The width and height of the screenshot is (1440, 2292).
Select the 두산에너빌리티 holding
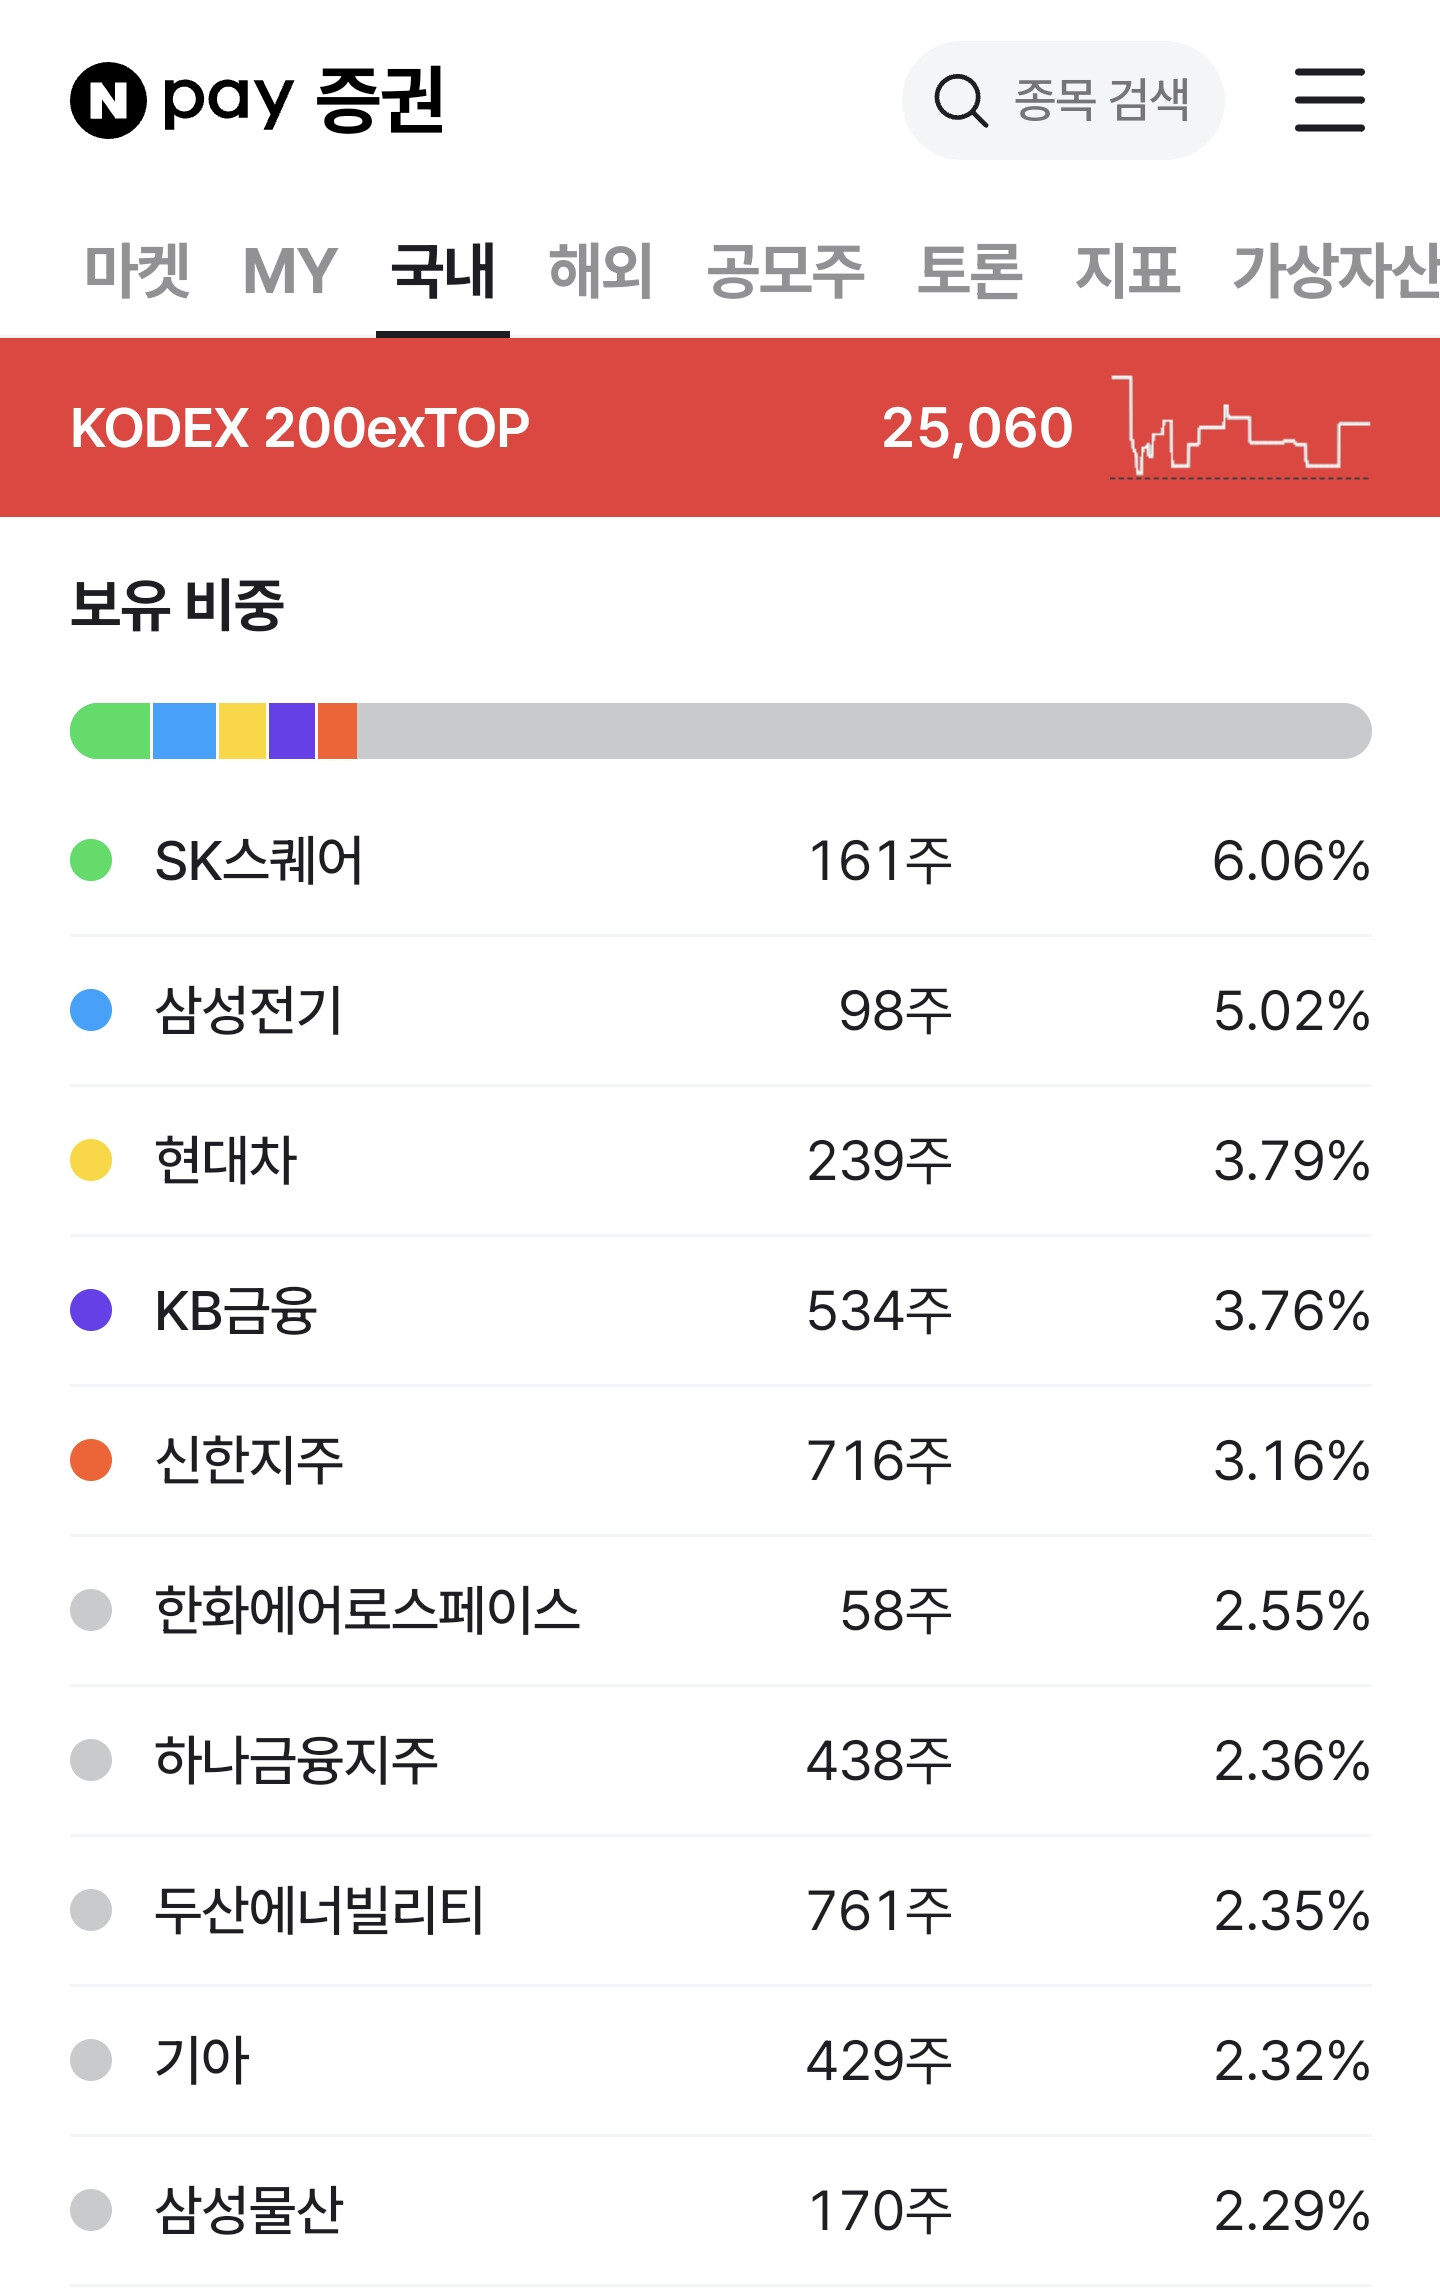tap(720, 1911)
